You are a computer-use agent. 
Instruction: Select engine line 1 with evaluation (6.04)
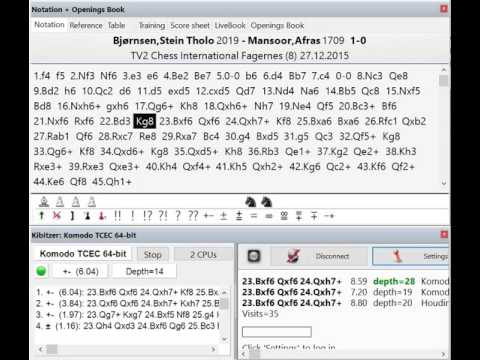click(x=128, y=292)
